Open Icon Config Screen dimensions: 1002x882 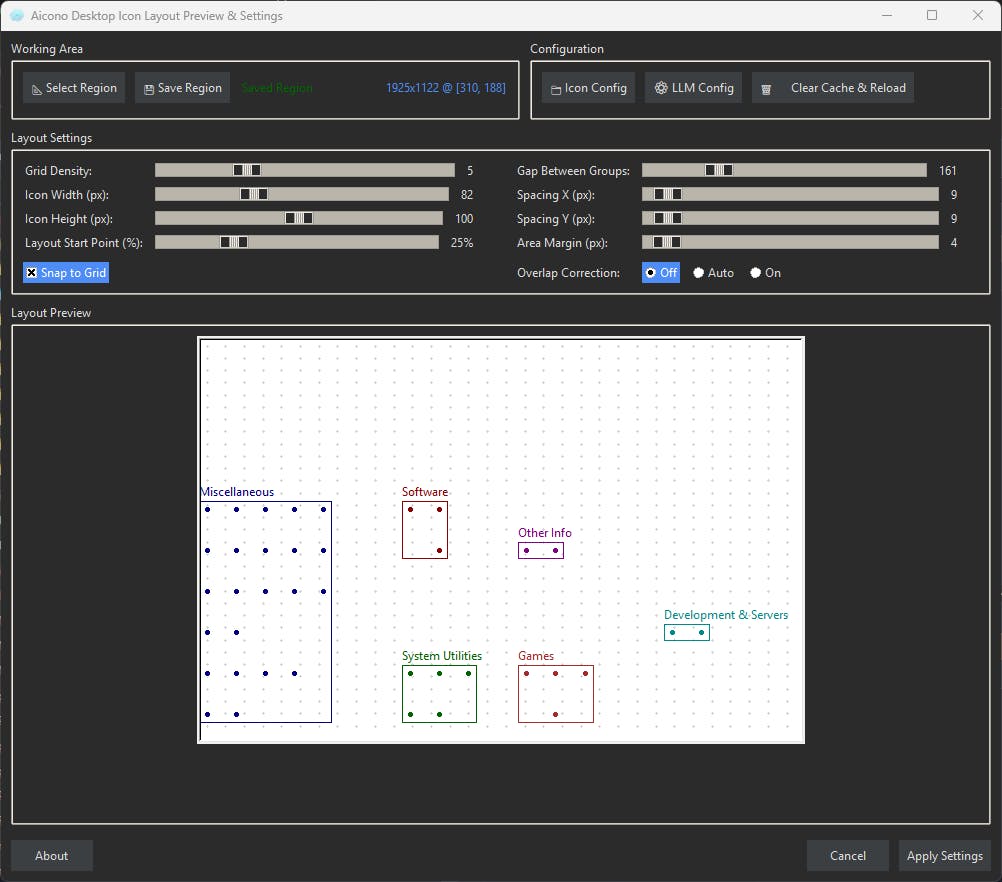point(589,88)
